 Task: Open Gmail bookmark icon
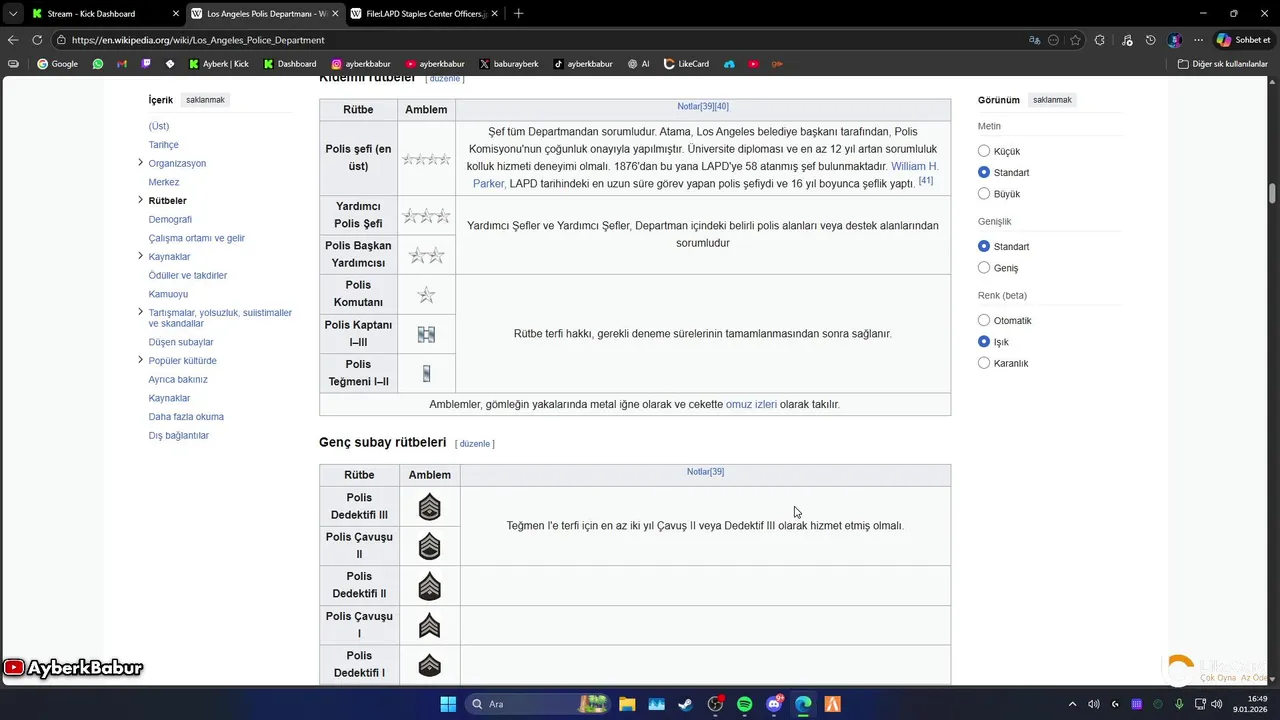coord(122,64)
